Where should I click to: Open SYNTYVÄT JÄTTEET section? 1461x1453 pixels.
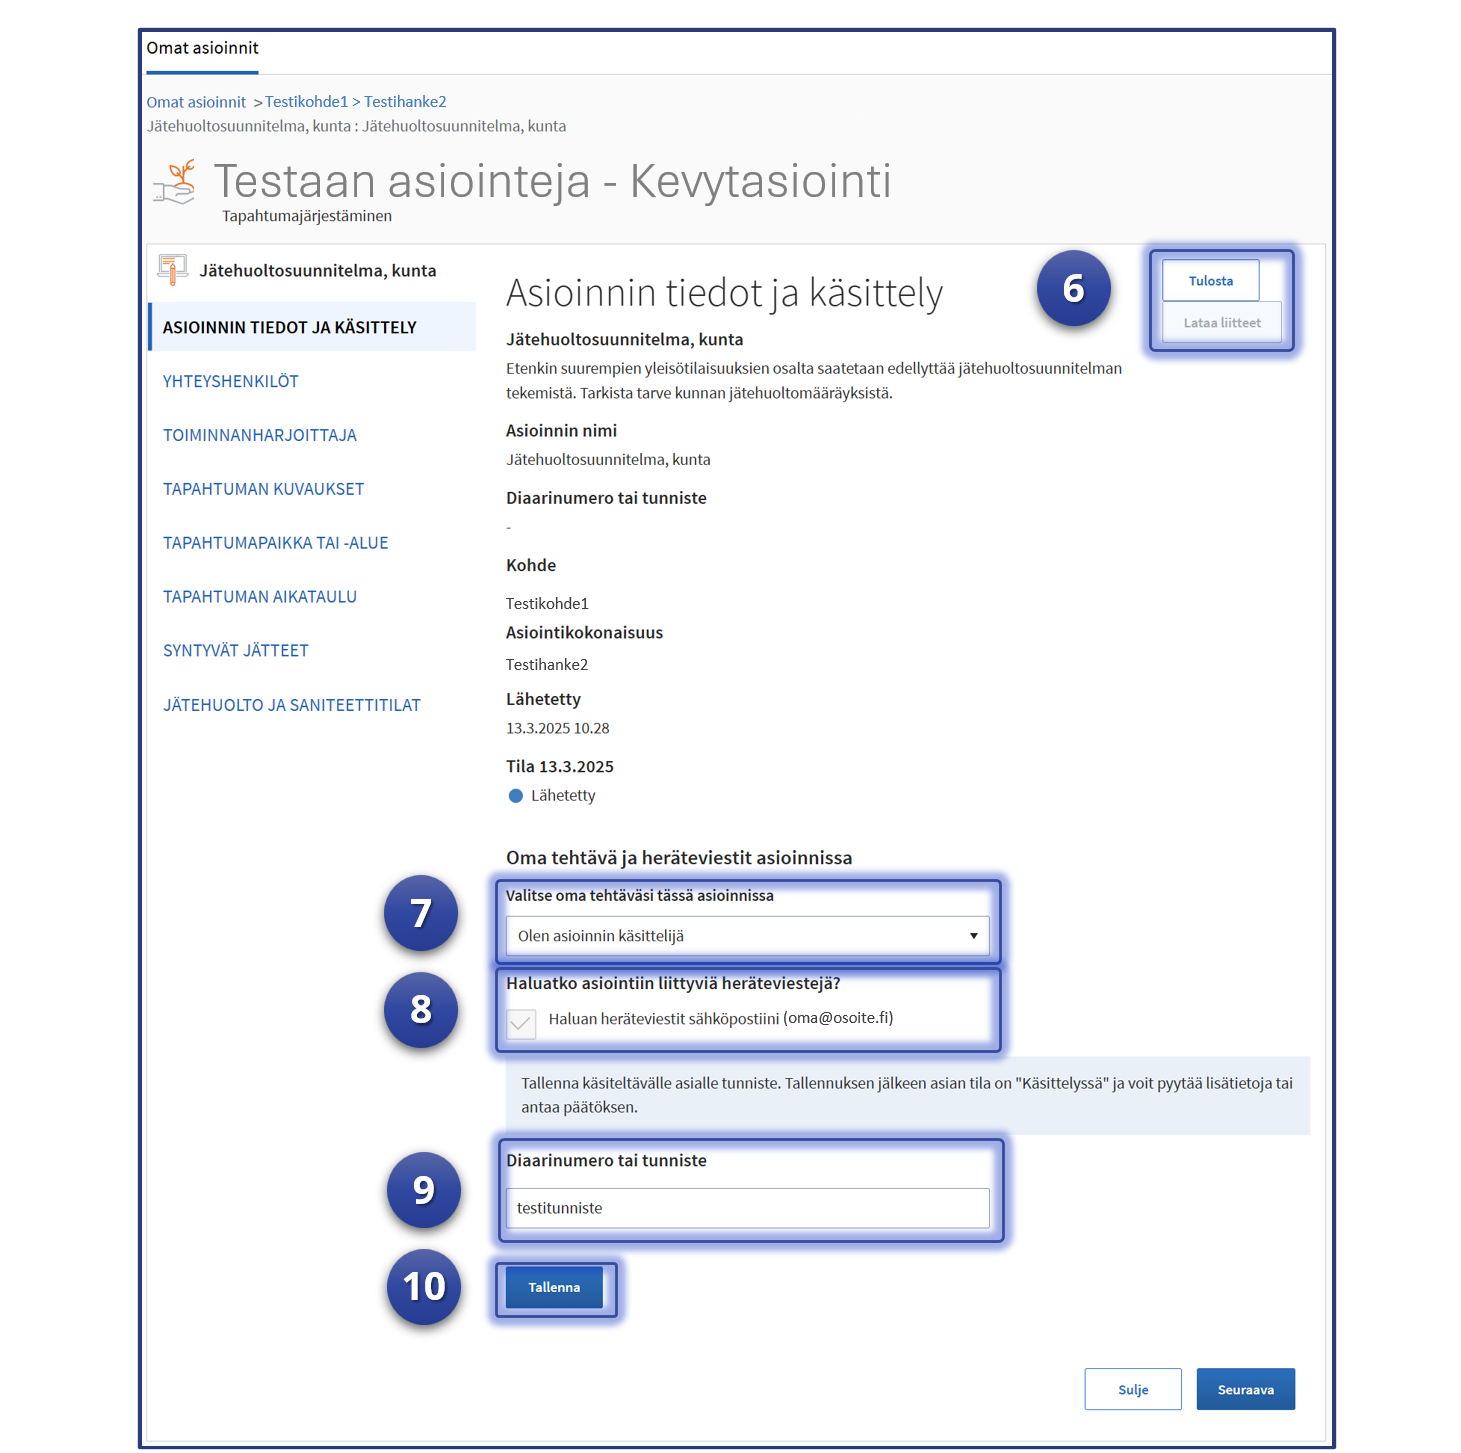point(235,651)
